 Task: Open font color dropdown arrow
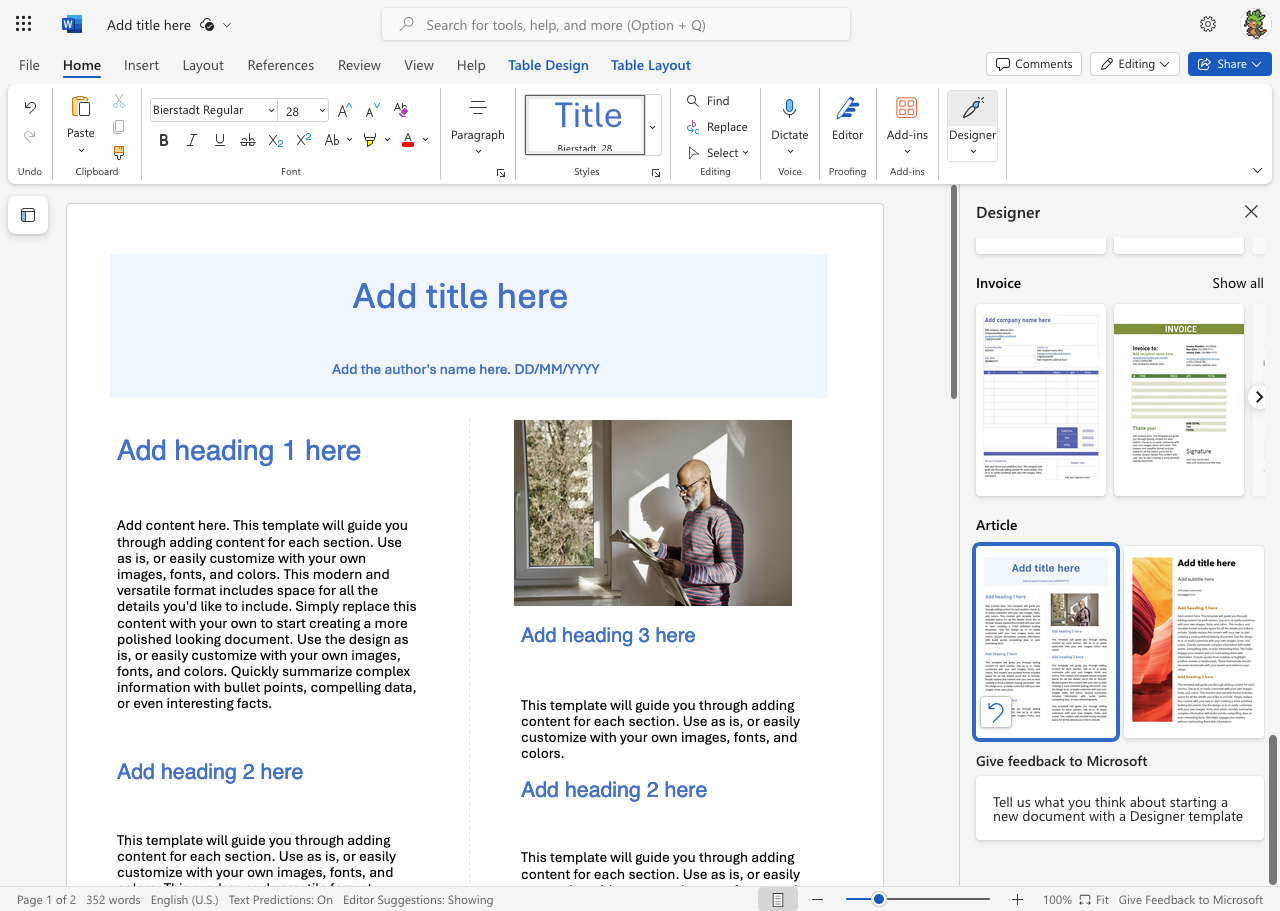tap(425, 140)
